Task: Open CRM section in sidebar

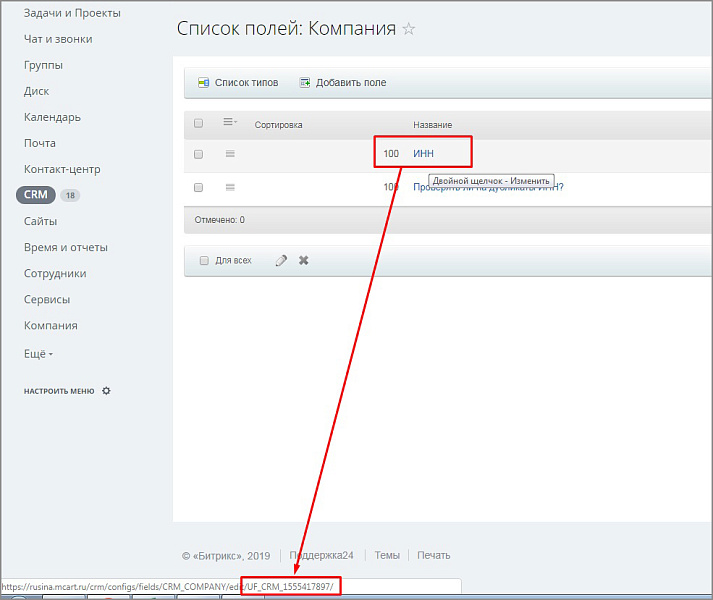Action: point(36,195)
